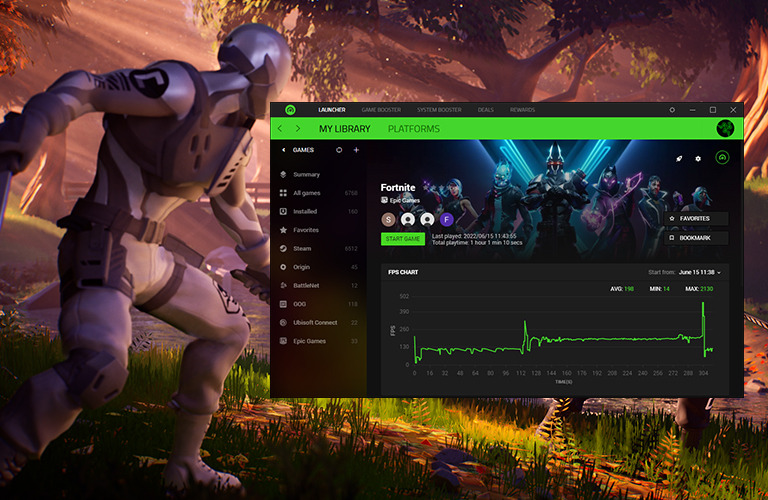Click the Favorites button for Fortnite

point(695,218)
